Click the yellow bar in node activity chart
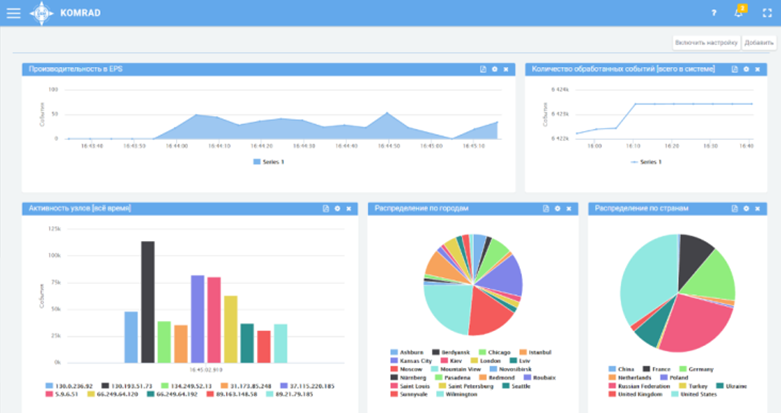This screenshot has width=781, height=413. (x=231, y=329)
